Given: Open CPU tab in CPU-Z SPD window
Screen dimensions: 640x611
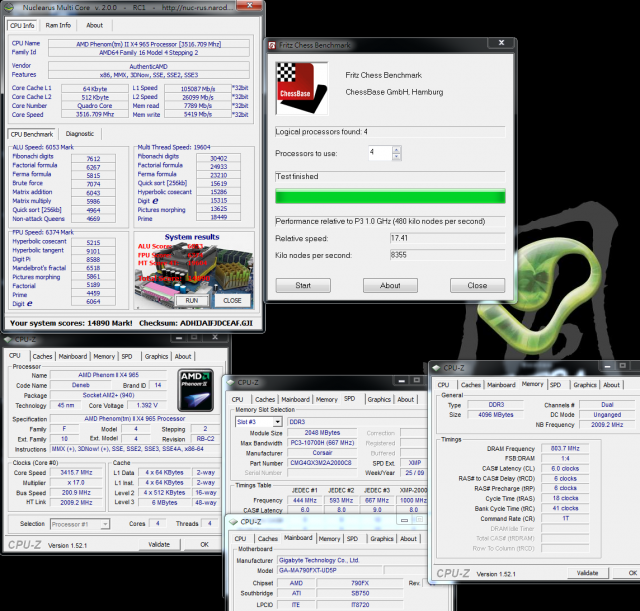Looking at the screenshot, I should [238, 400].
